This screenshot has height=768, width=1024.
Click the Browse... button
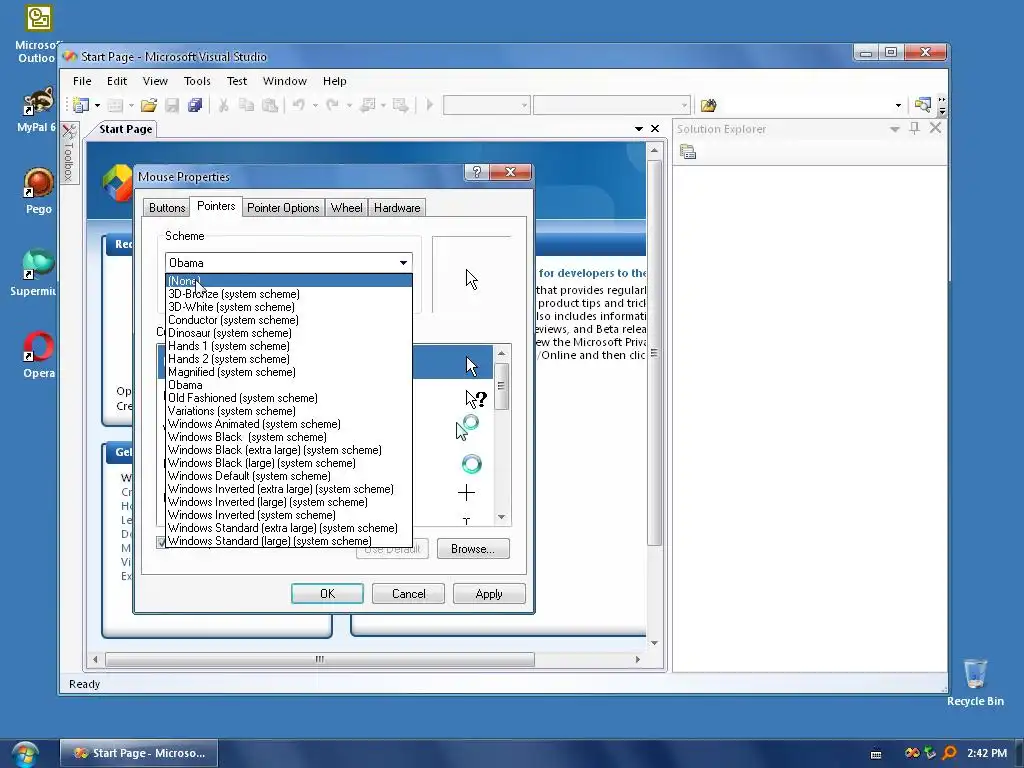tap(473, 549)
